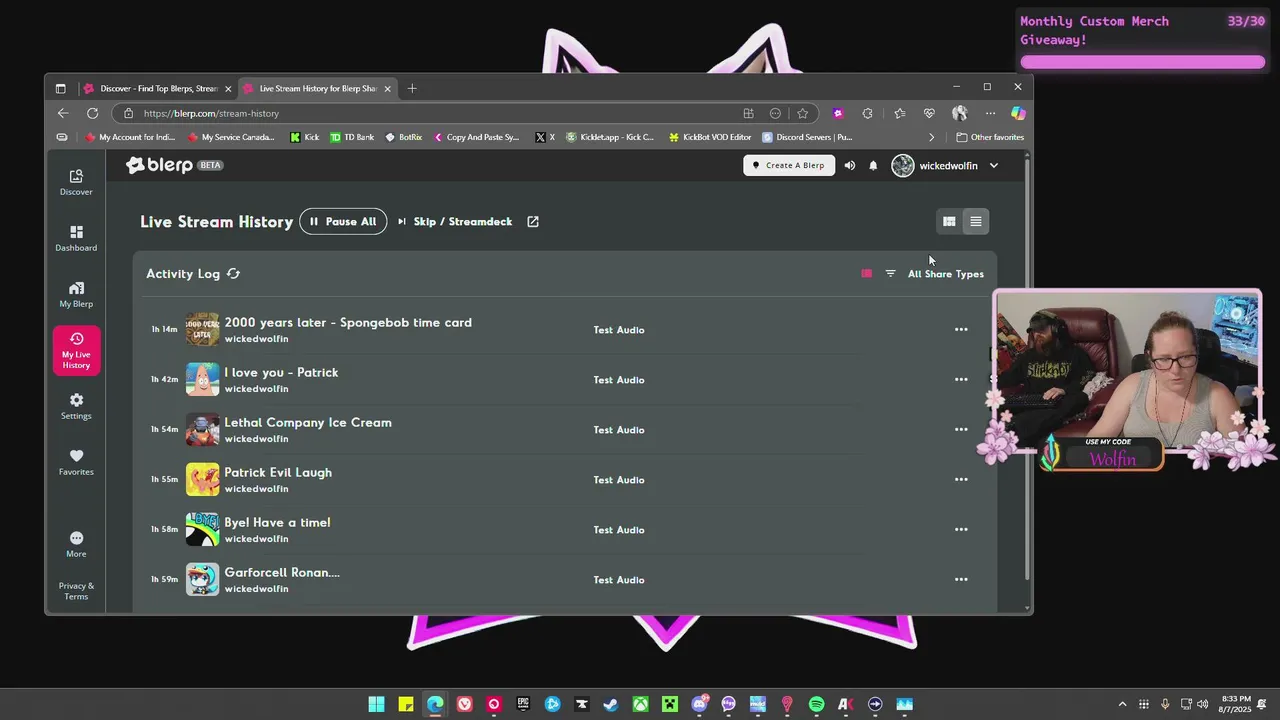The image size is (1280, 720).
Task: Click Create A Blerp button
Action: [789, 165]
